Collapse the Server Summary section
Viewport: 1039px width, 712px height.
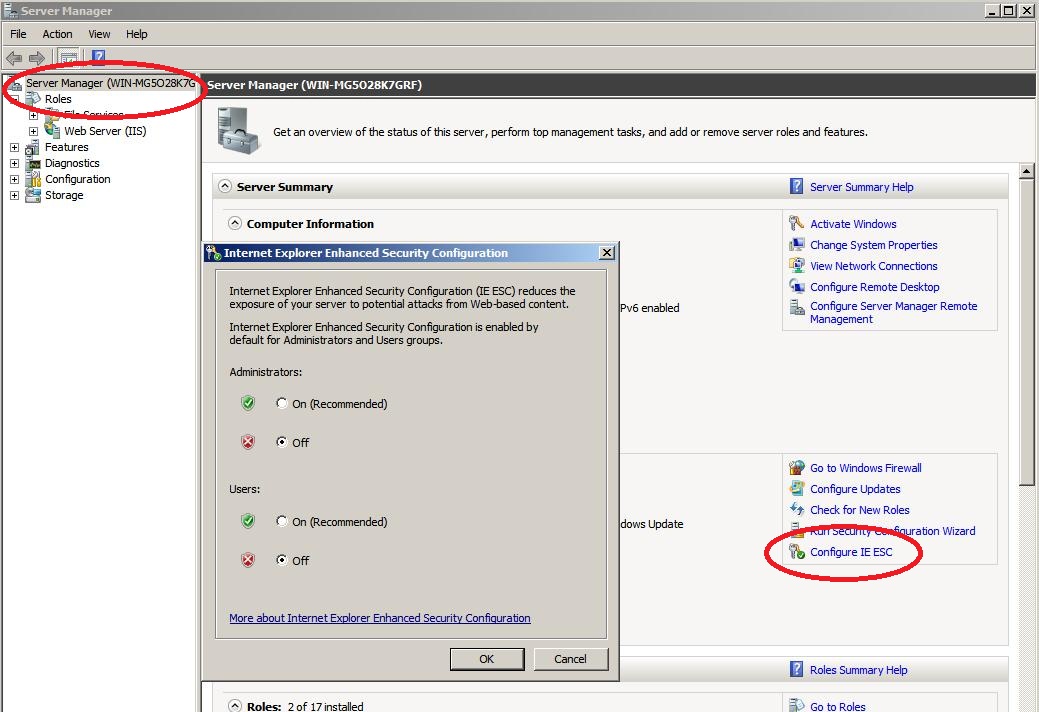coord(225,186)
